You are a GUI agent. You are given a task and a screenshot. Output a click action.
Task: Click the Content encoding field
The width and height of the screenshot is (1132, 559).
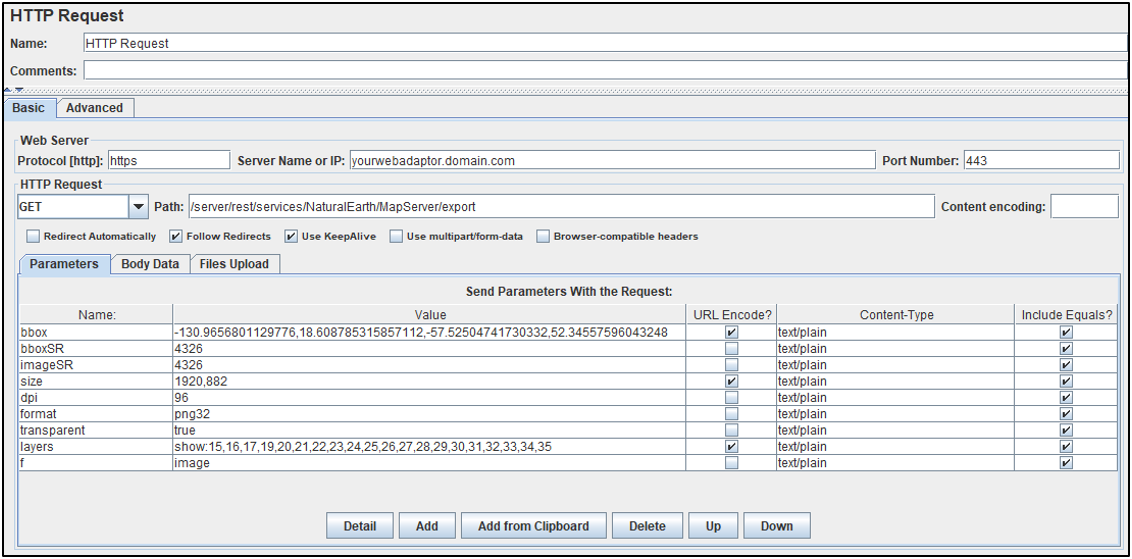tap(1084, 207)
